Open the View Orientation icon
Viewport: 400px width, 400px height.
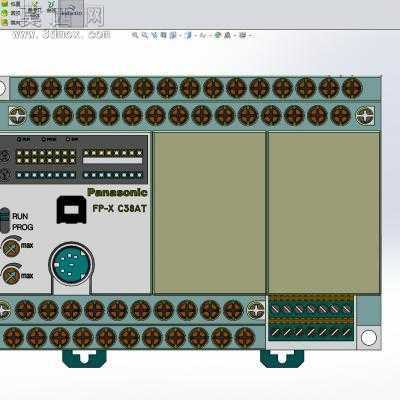tap(172, 35)
